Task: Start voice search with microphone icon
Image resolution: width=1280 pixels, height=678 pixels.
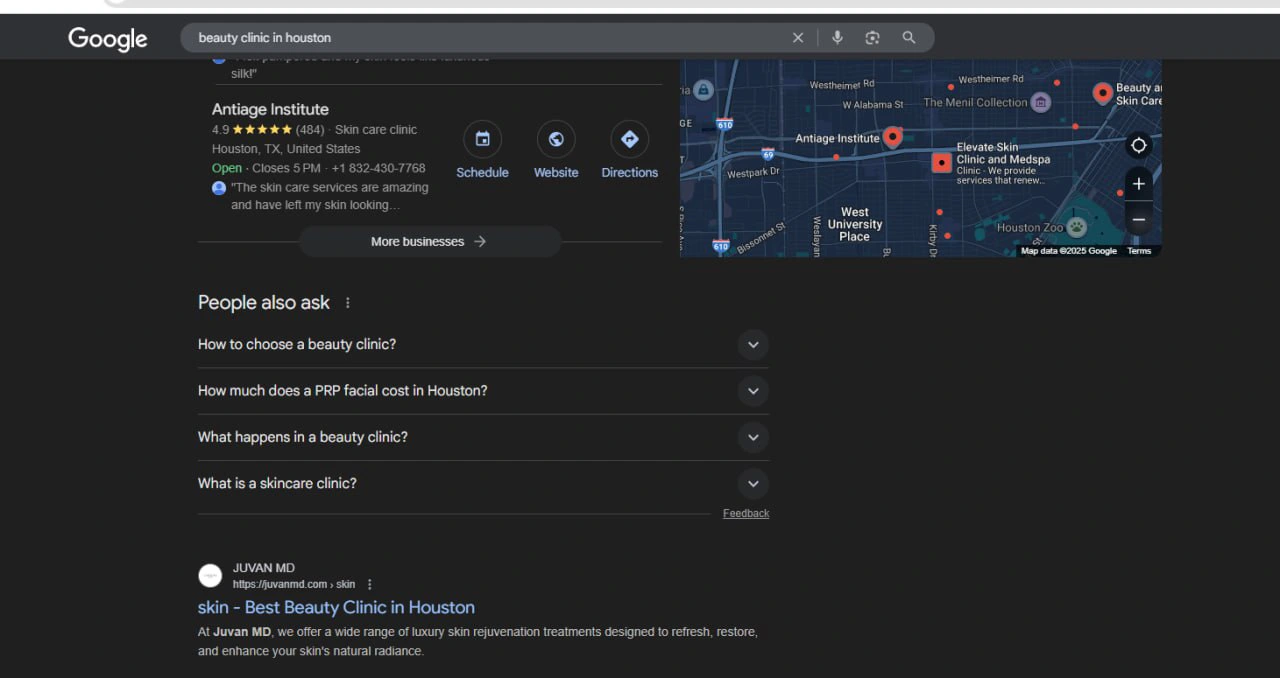Action: click(837, 38)
